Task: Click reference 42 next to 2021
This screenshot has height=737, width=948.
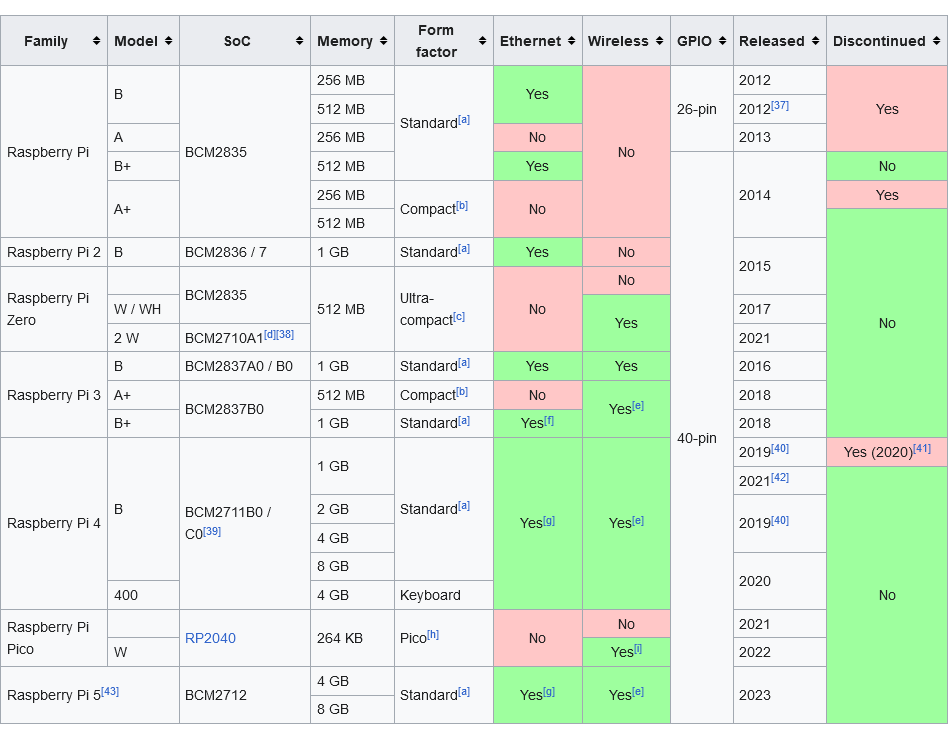Action: coord(780,477)
